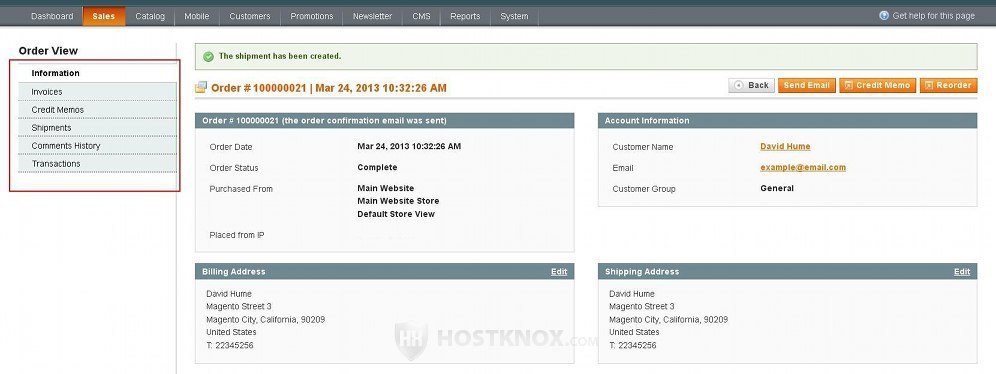Open the Reports menu
This screenshot has width=996, height=374.
click(x=465, y=17)
